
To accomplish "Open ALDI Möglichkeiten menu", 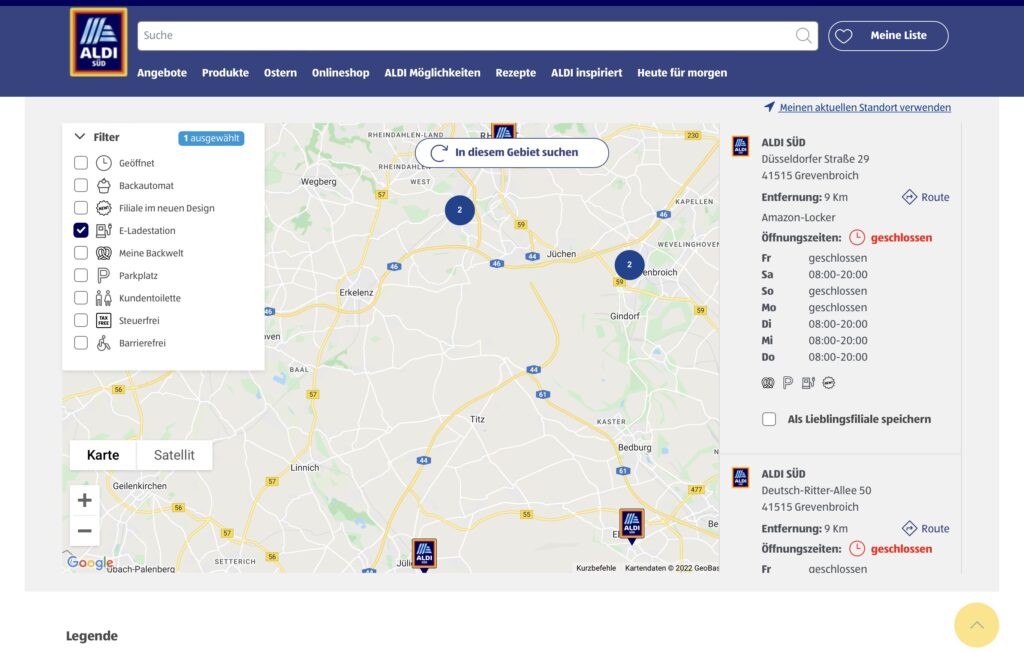I will (x=432, y=73).
